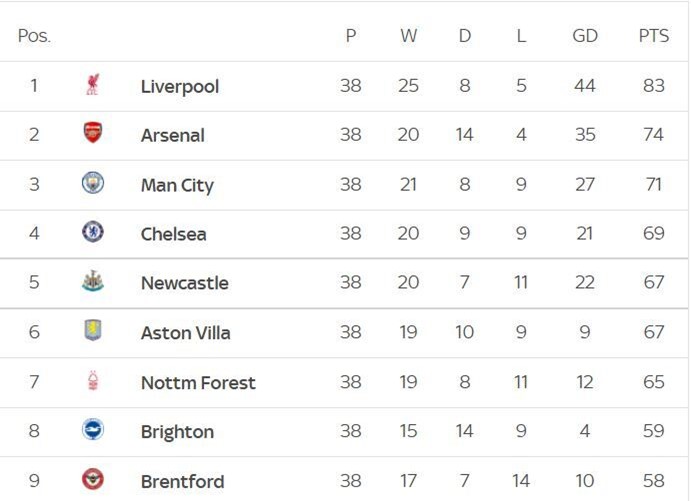Click the Man City club crest
Image resolution: width=691 pixels, height=501 pixels.
pyautogui.click(x=93, y=183)
